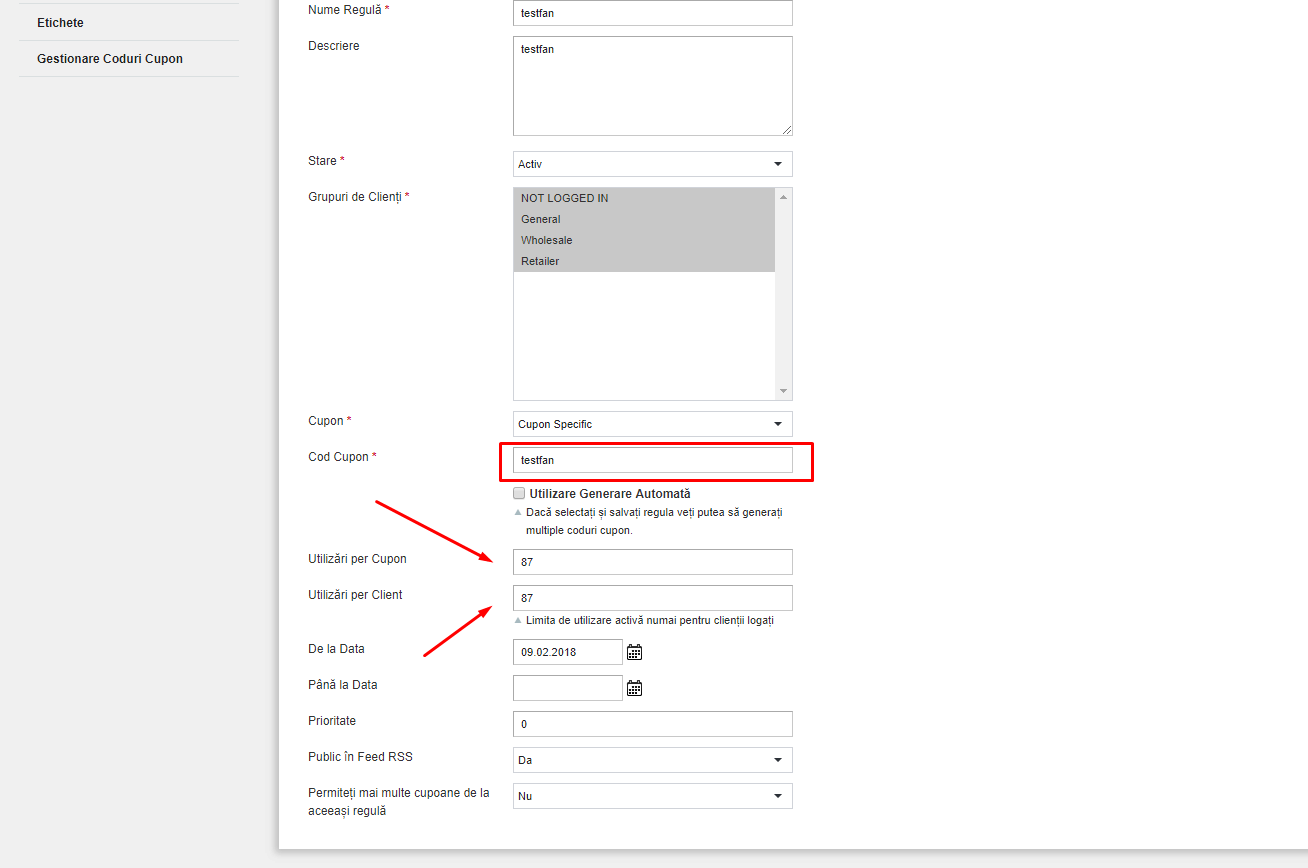
Task: Click customer groups list scroll-down arrow
Action: pyautogui.click(x=783, y=391)
